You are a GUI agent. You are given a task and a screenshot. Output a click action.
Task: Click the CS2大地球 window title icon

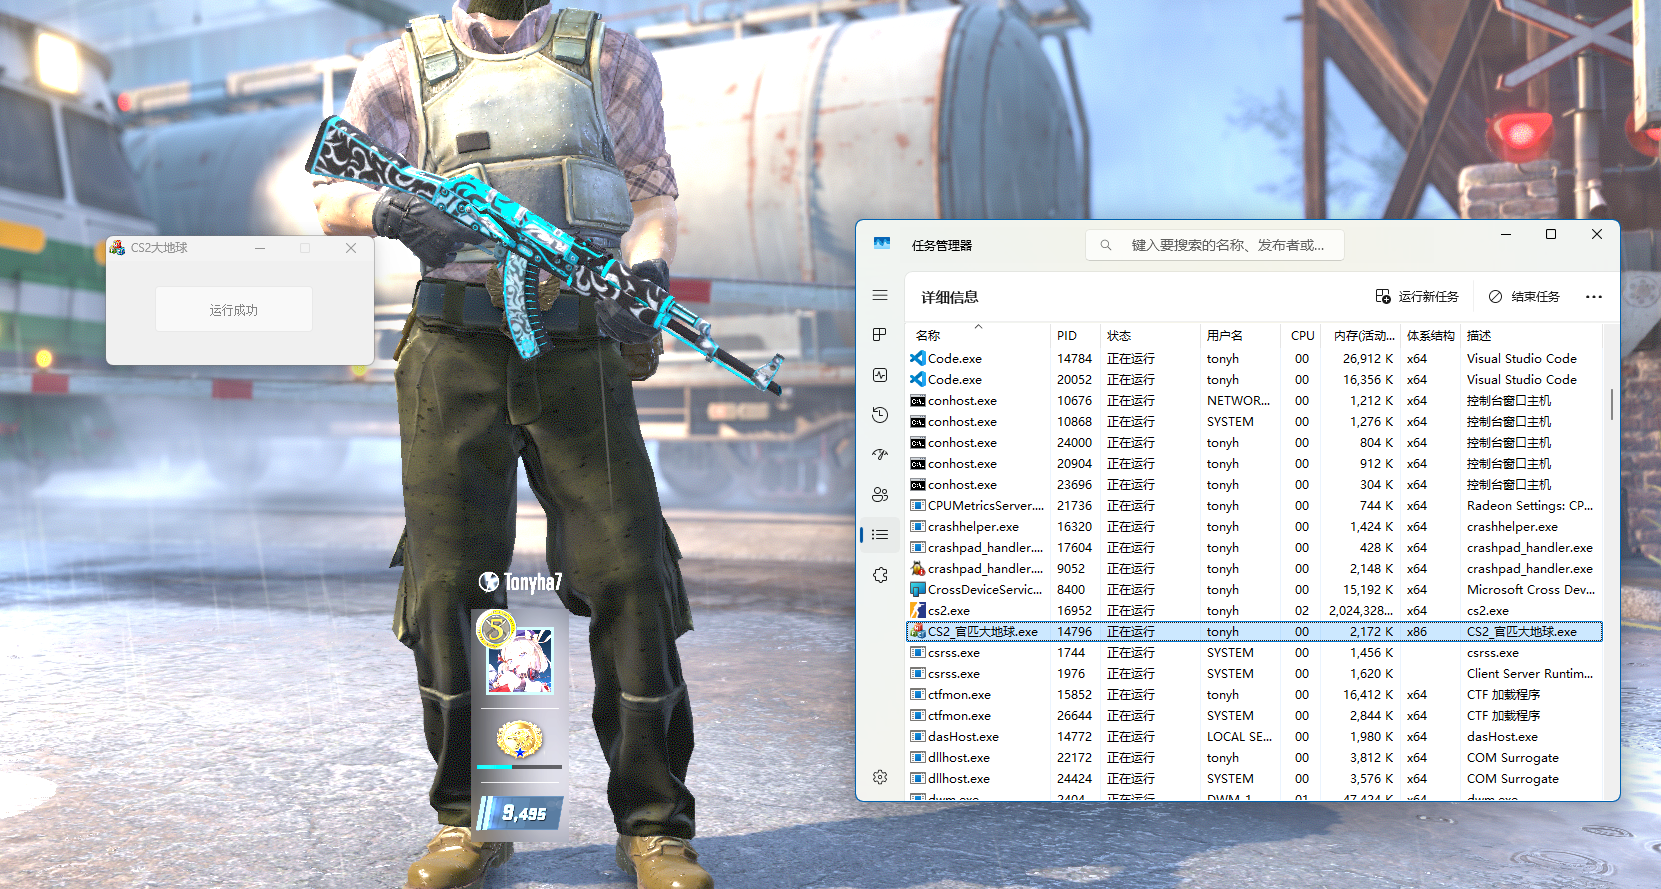coord(118,247)
